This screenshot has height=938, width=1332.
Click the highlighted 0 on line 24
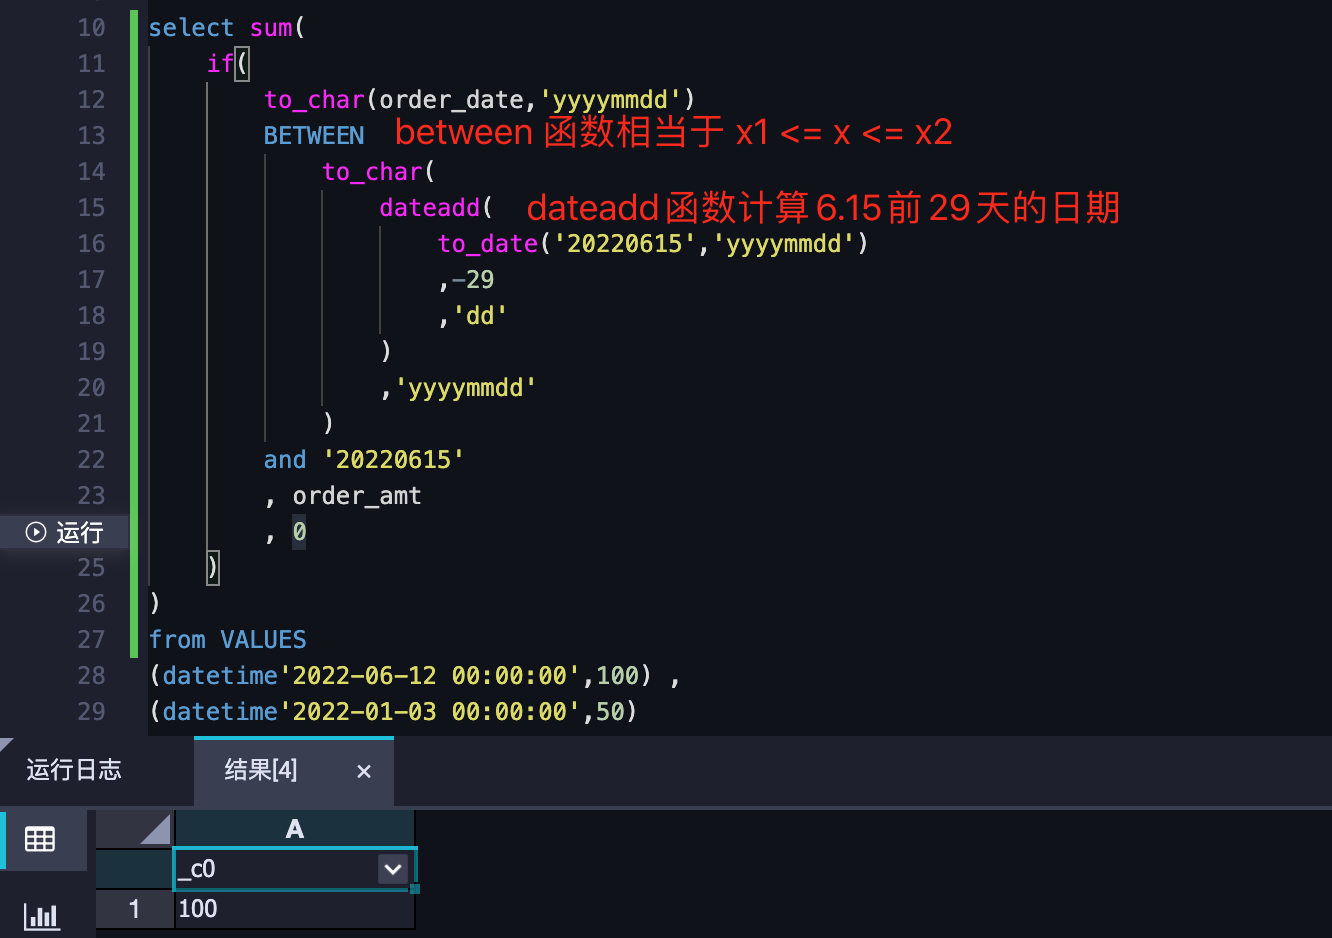300,532
